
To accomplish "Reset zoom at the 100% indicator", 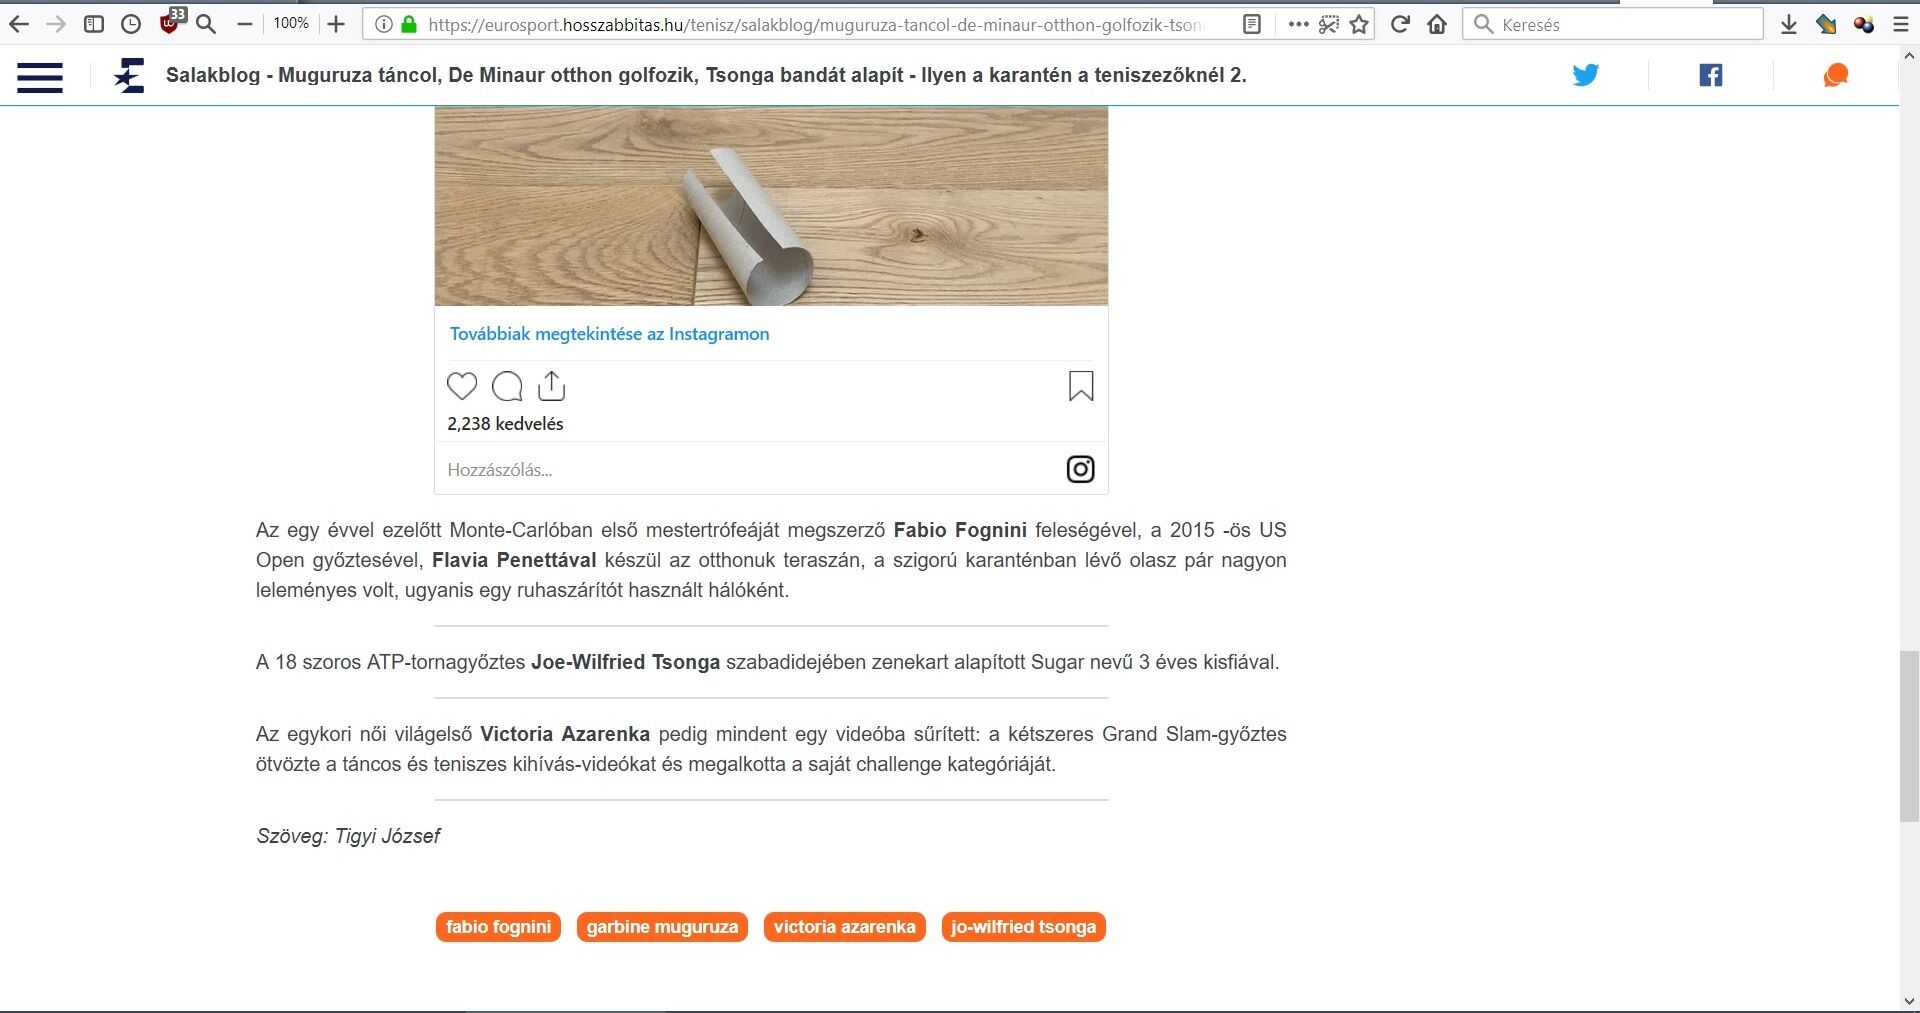I will 291,23.
